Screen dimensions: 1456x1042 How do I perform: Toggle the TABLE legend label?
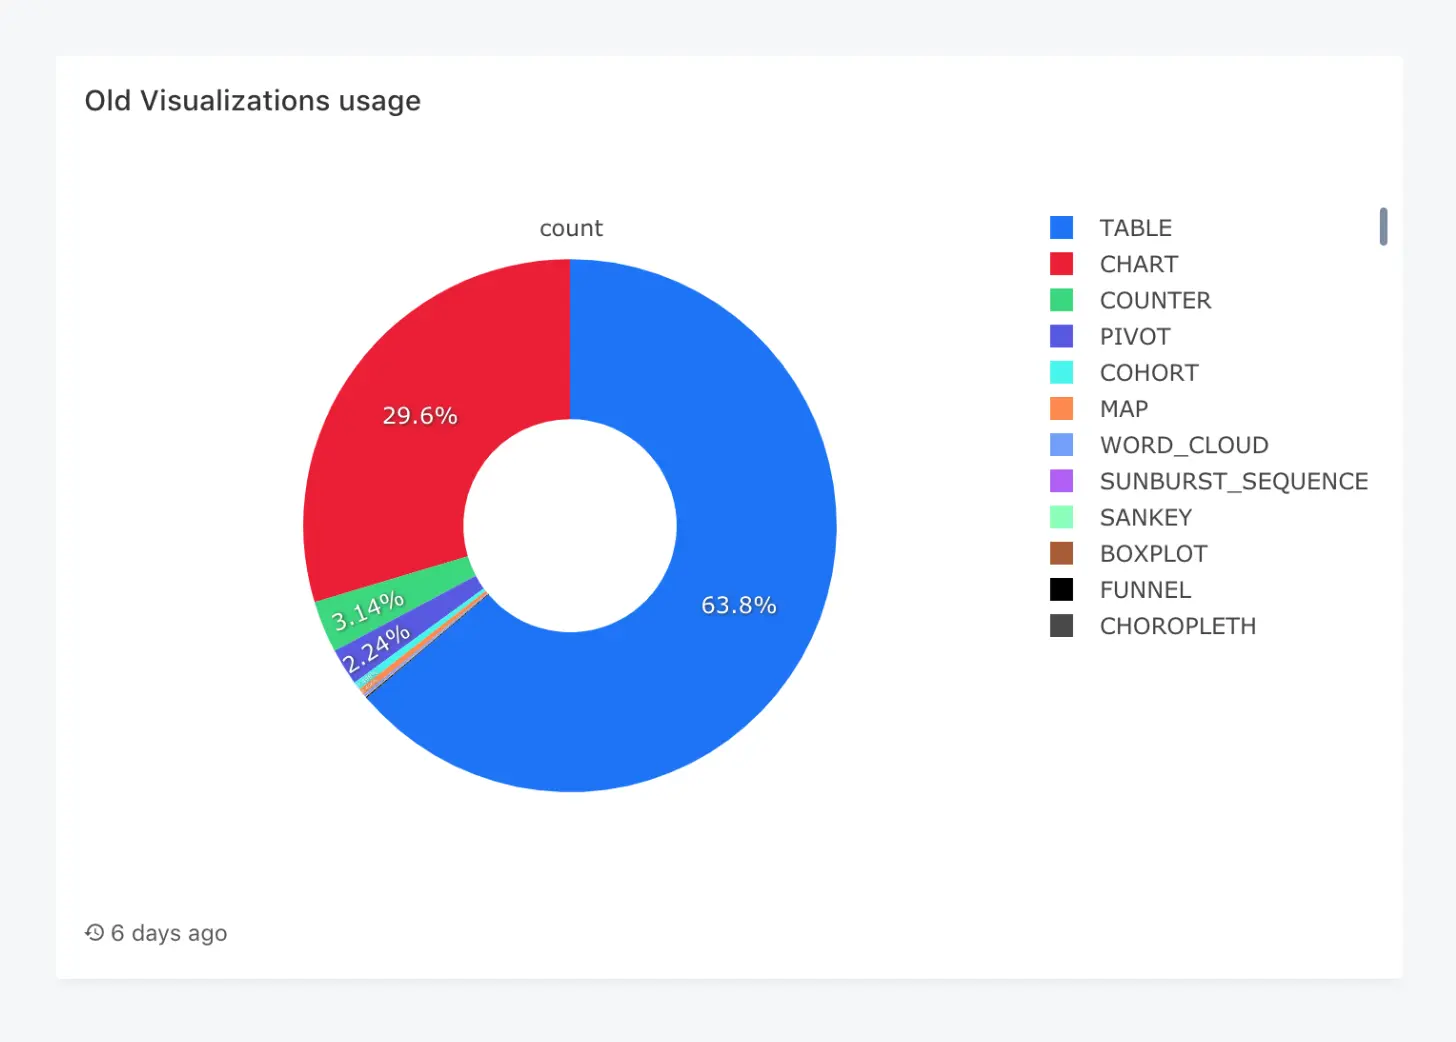[1135, 228]
